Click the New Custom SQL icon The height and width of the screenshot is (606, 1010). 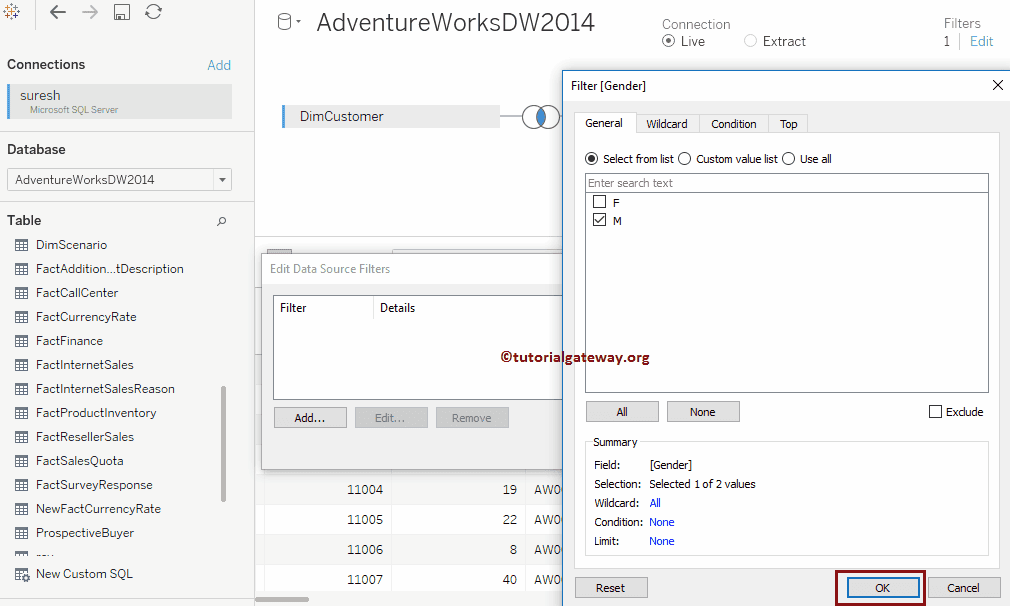coord(21,574)
